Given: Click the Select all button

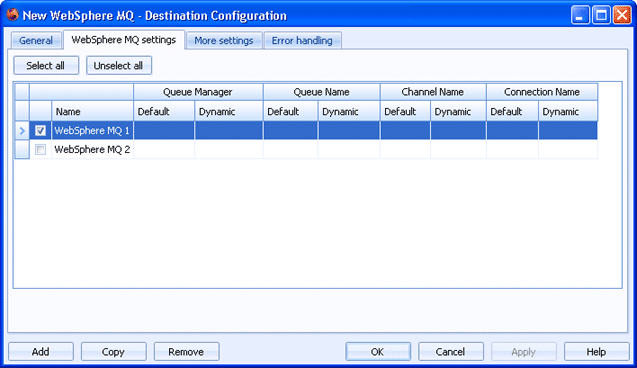Looking at the screenshot, I should (x=46, y=65).
